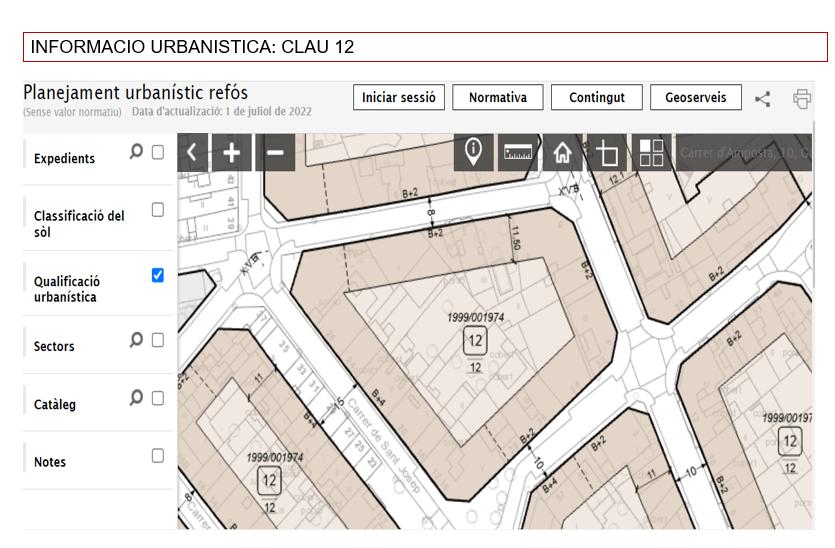Zoom in with the plus button

pyautogui.click(x=232, y=153)
